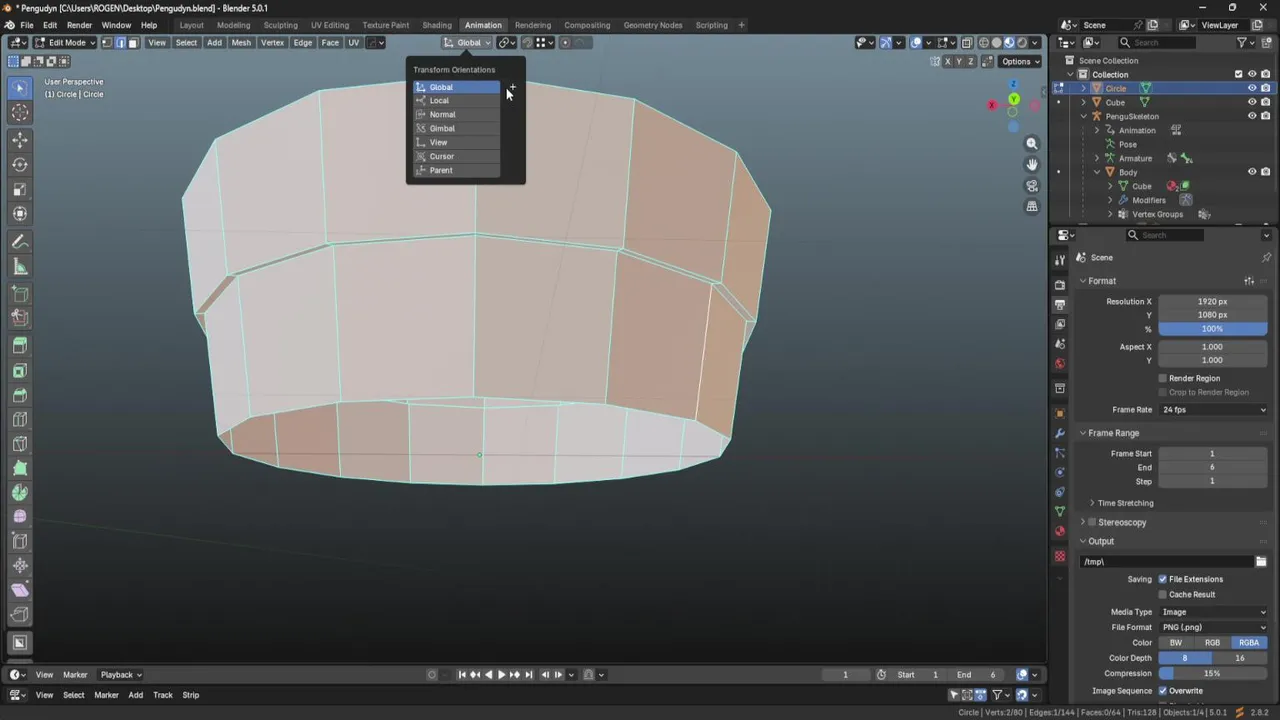This screenshot has height=720, width=1280.
Task: Open viewport Options dropdown
Action: (1022, 61)
